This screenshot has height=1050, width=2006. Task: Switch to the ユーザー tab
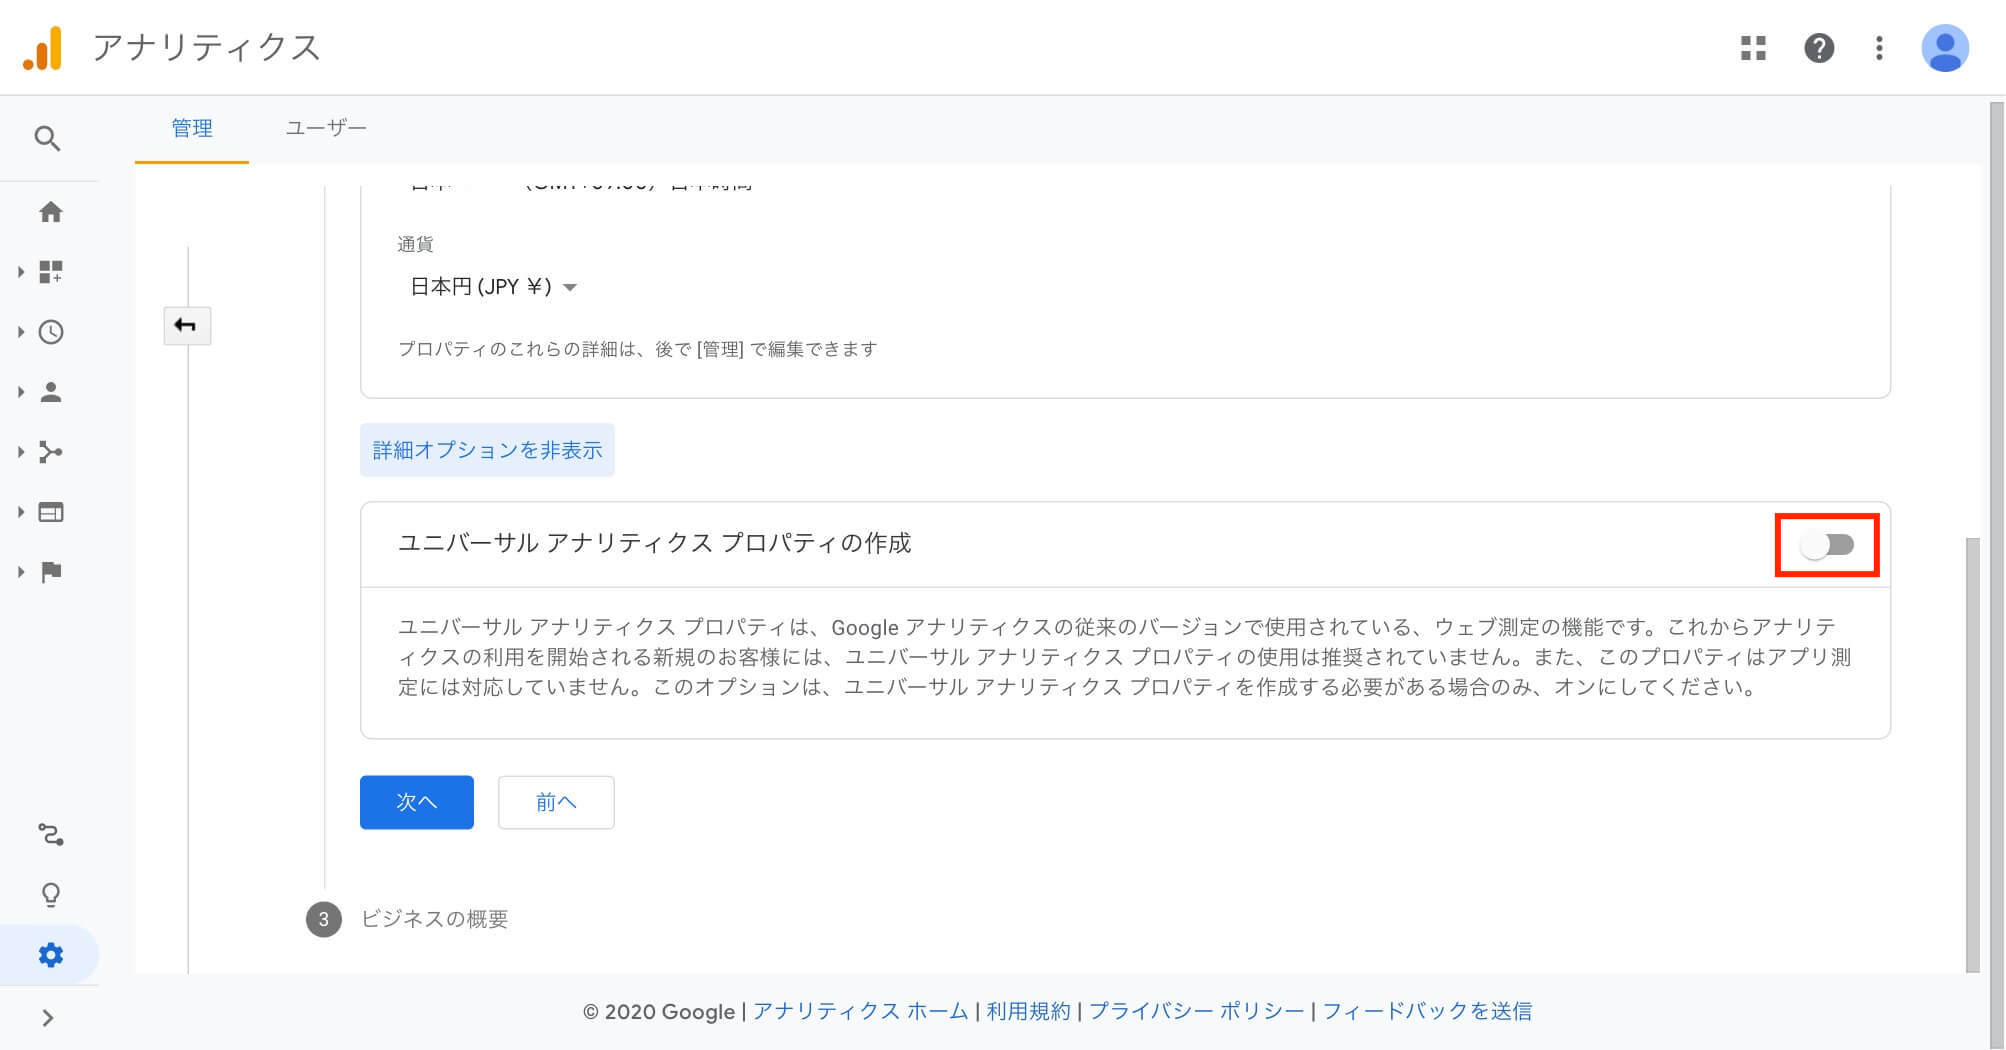tap(326, 128)
